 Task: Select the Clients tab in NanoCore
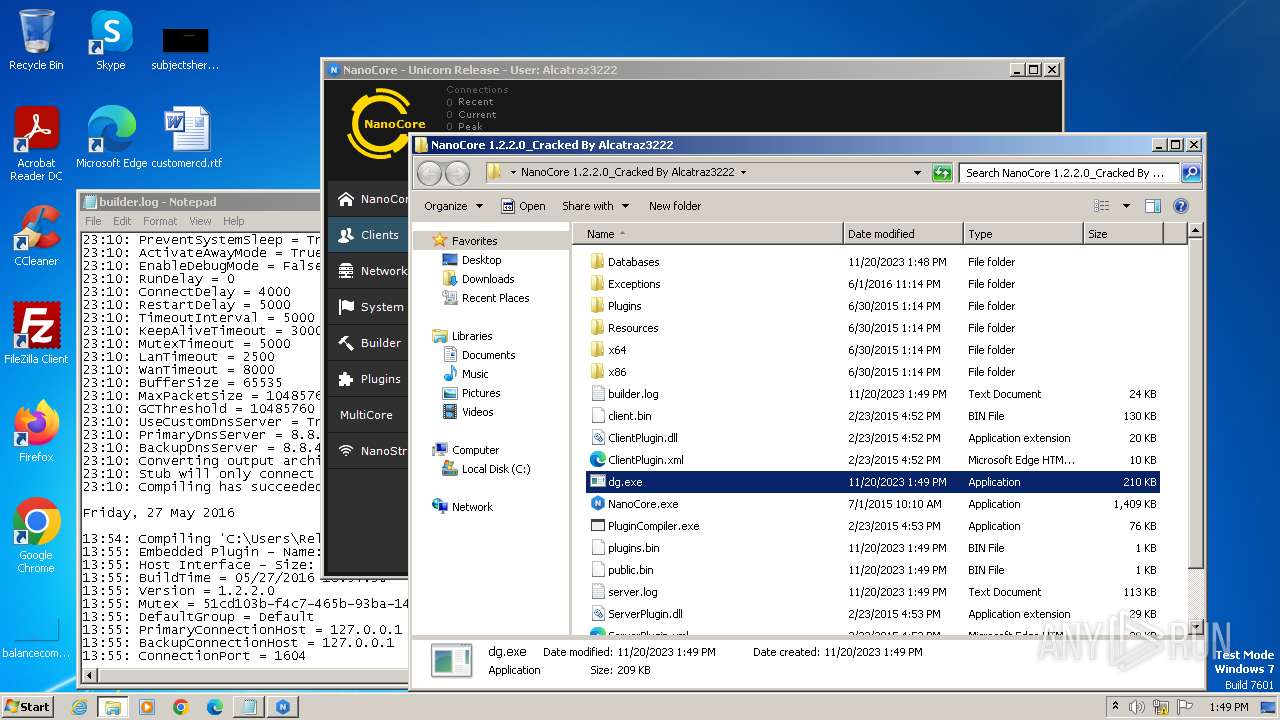[x=368, y=235]
